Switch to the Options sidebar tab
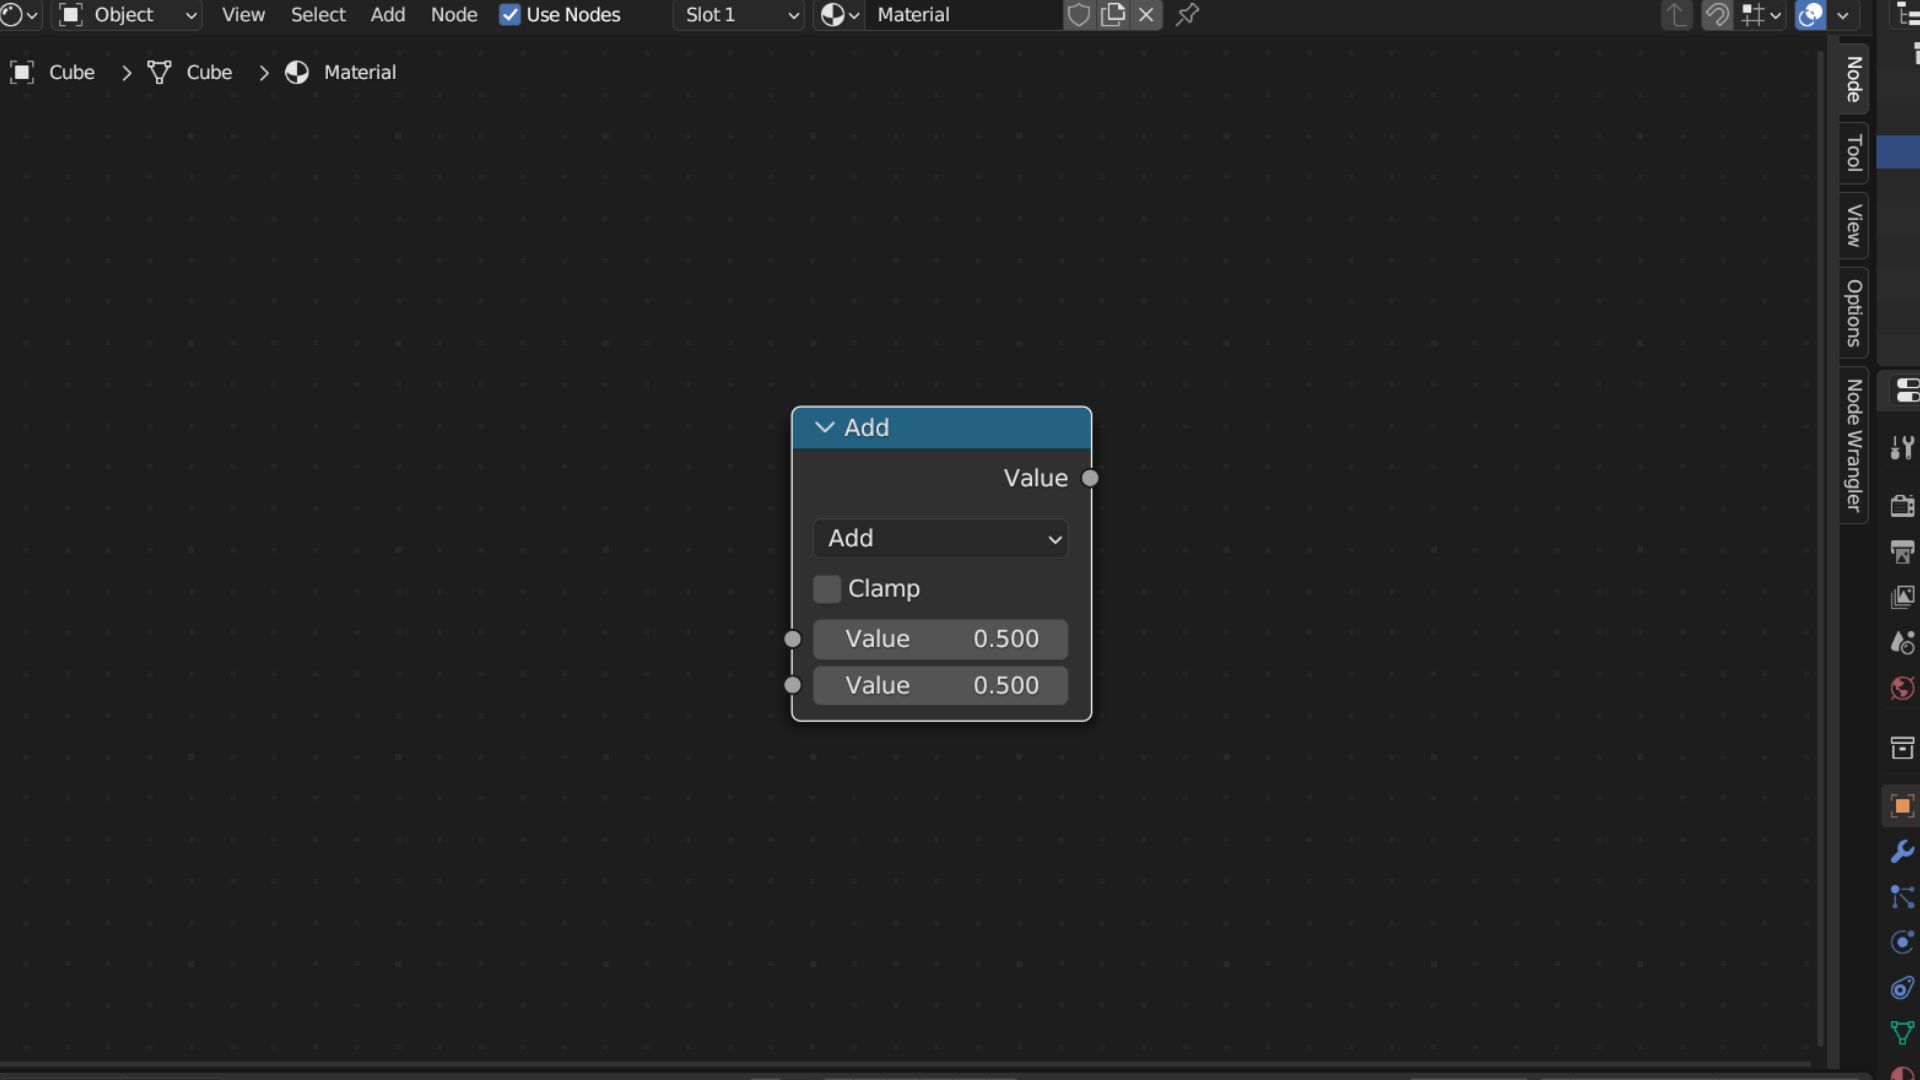The image size is (1920, 1080). click(1854, 313)
